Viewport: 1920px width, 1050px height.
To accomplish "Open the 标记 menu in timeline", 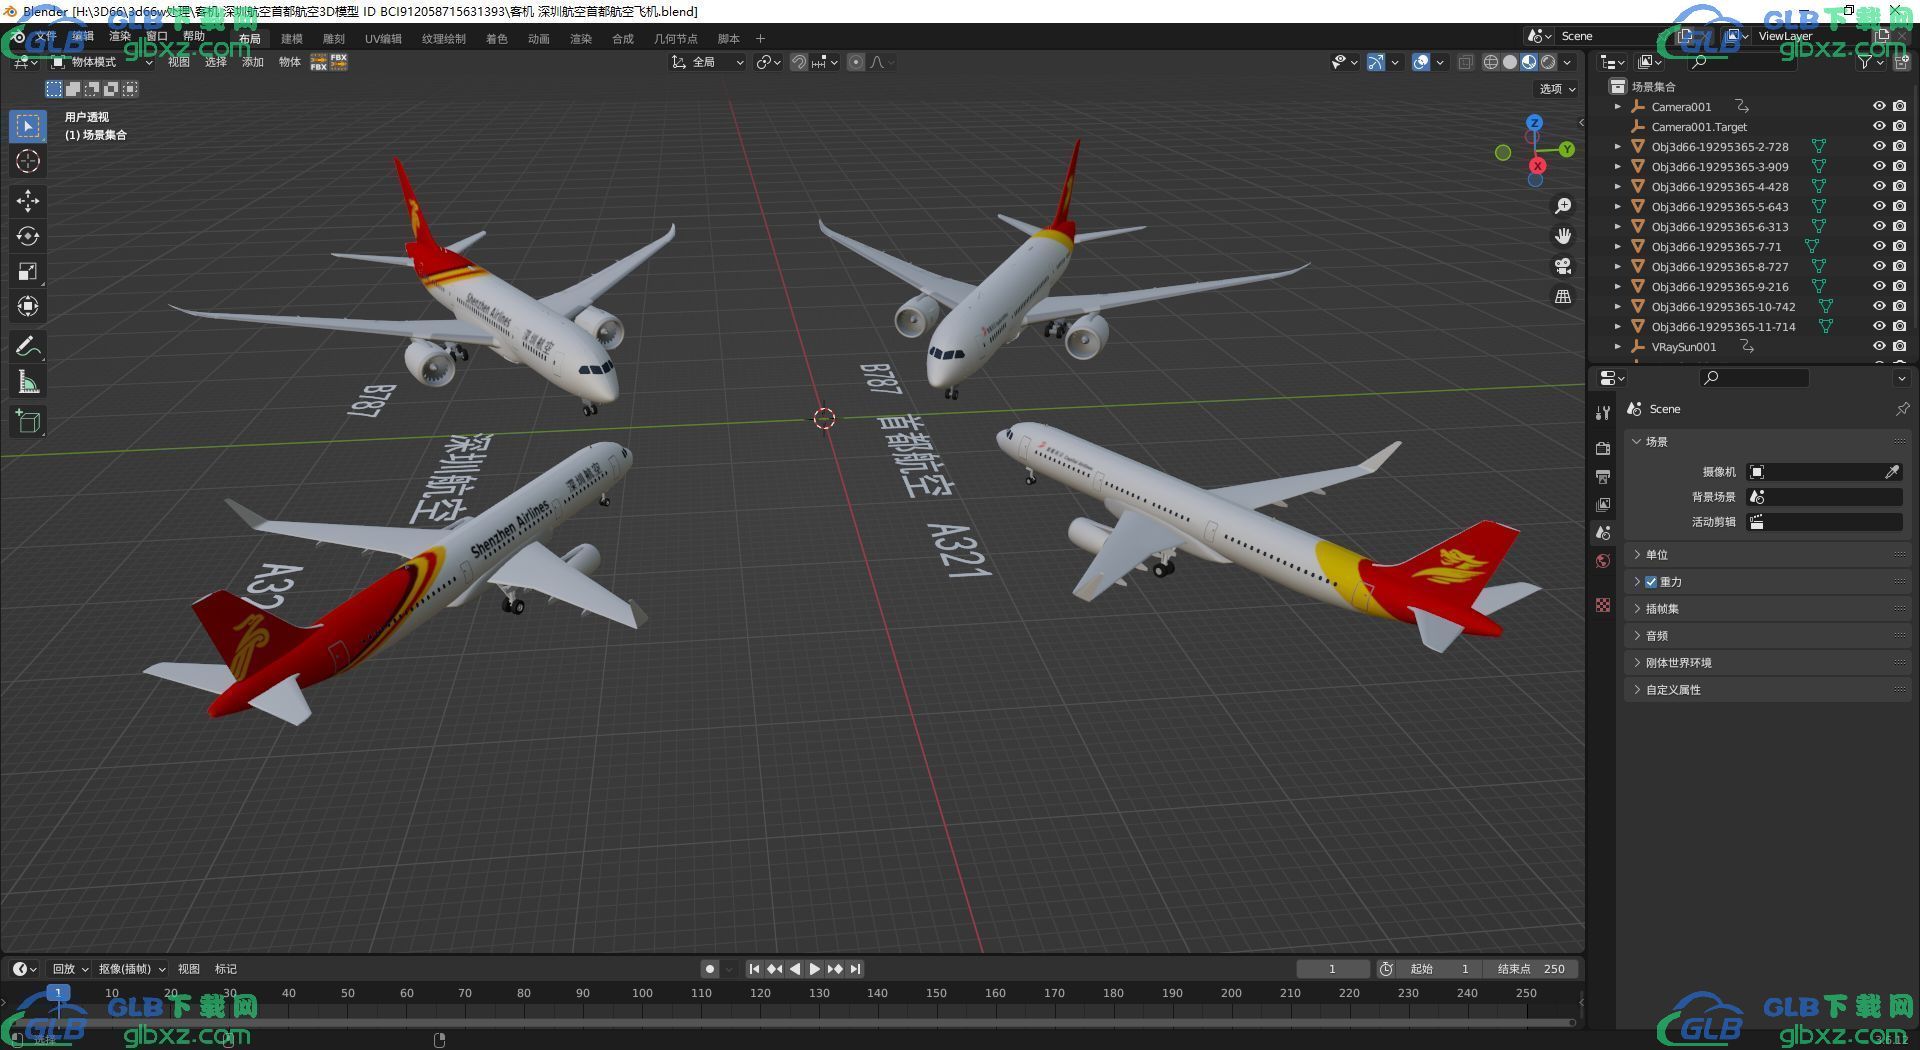I will pyautogui.click(x=226, y=969).
